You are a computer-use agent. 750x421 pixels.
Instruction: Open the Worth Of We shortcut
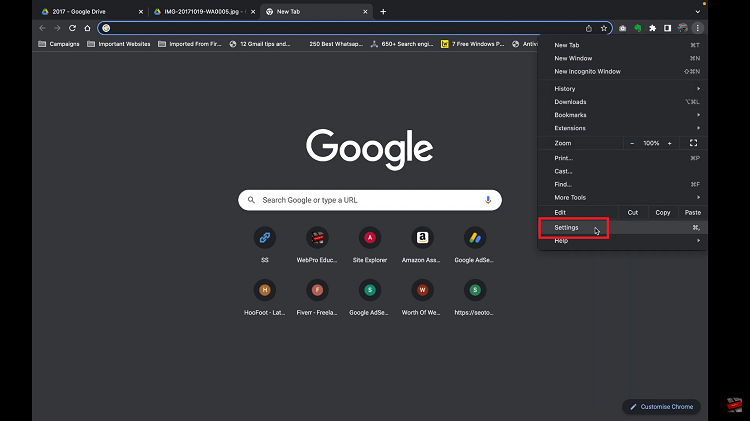click(x=422, y=298)
